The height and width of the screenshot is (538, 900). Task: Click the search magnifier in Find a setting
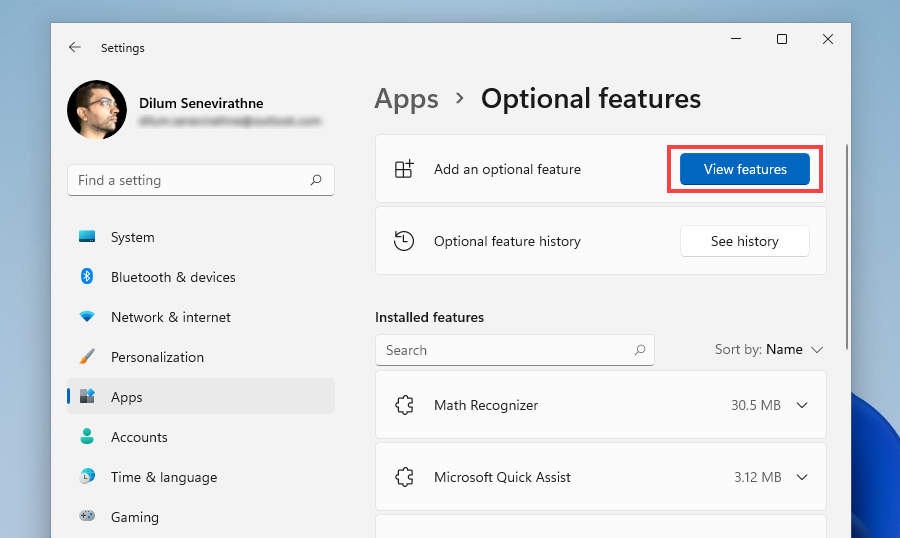[316, 180]
